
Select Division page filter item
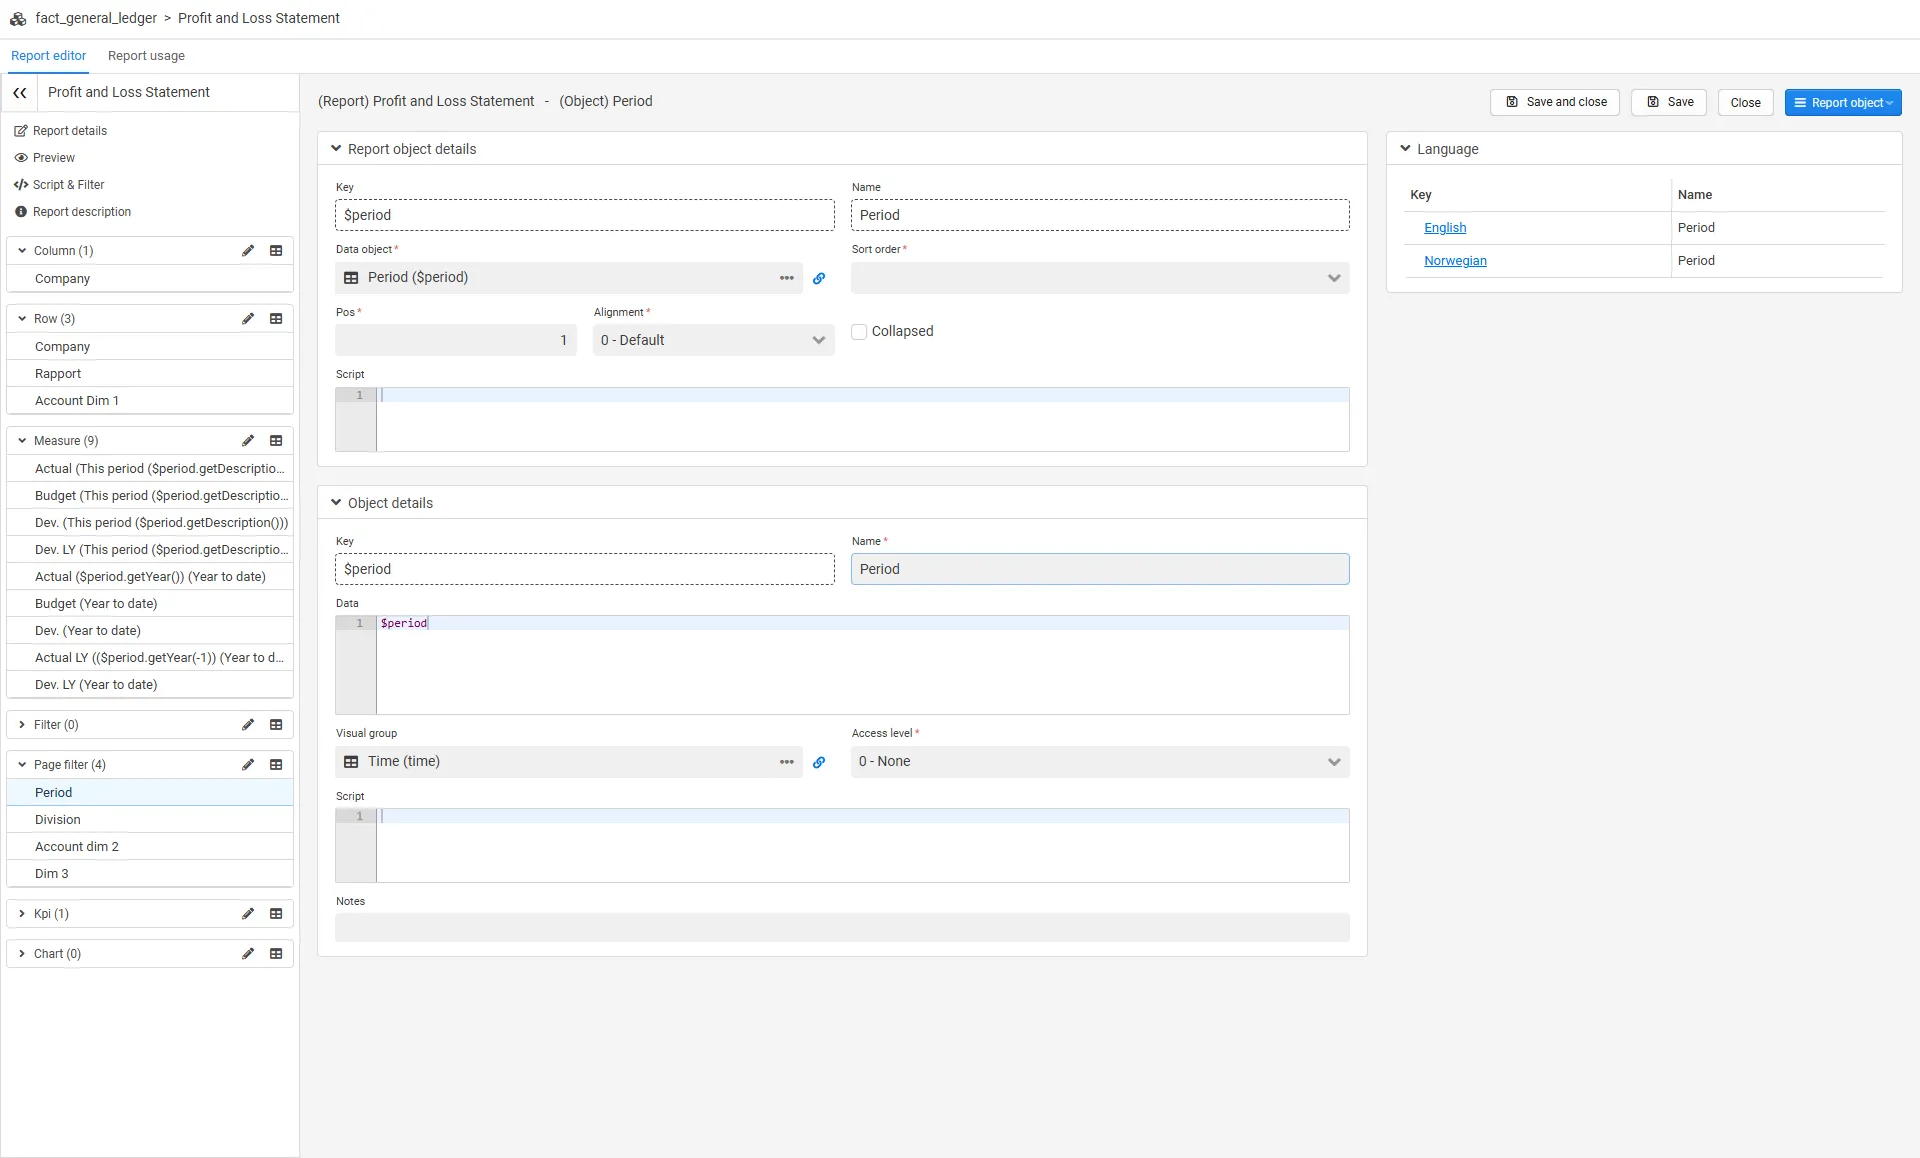tap(150, 820)
